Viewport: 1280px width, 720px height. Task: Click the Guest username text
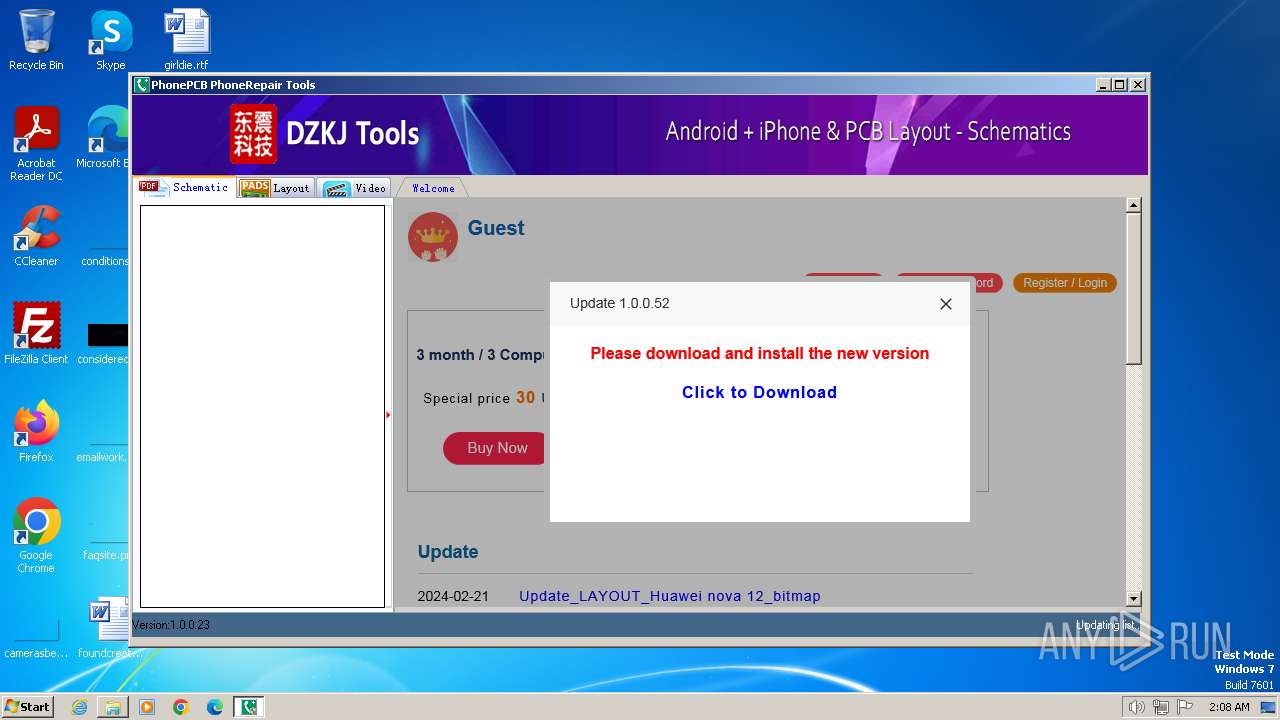[496, 228]
